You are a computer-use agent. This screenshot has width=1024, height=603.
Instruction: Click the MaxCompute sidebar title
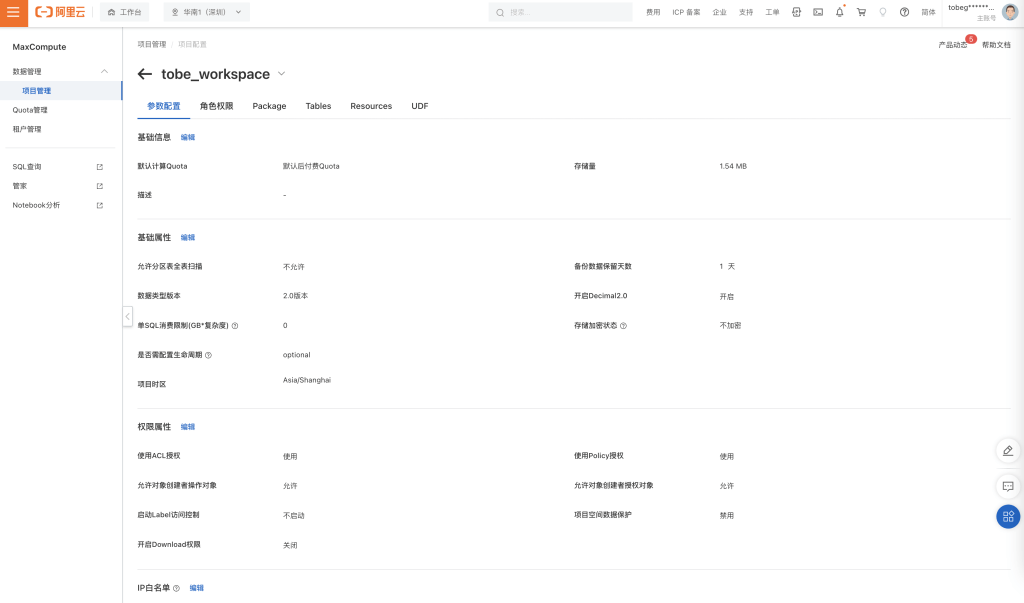(39, 47)
